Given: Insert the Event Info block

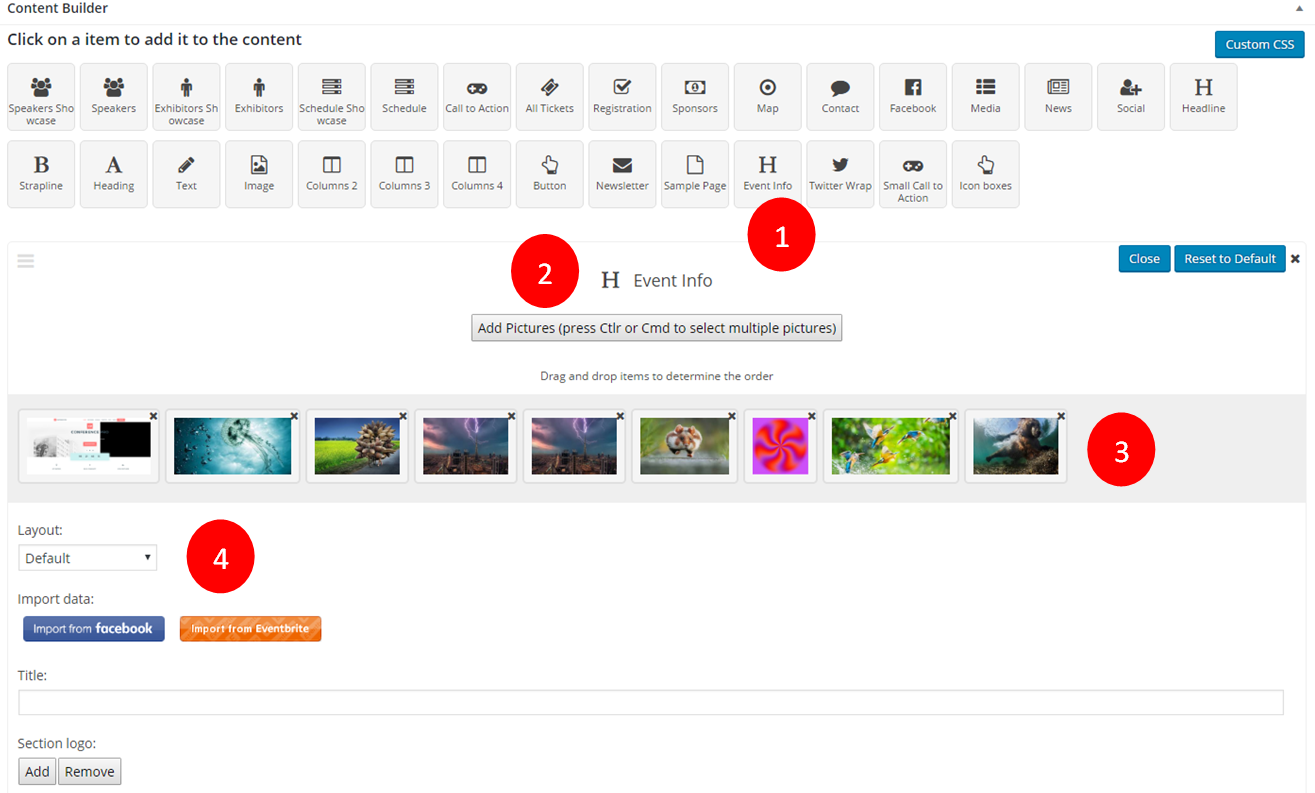Looking at the screenshot, I should coord(768,174).
